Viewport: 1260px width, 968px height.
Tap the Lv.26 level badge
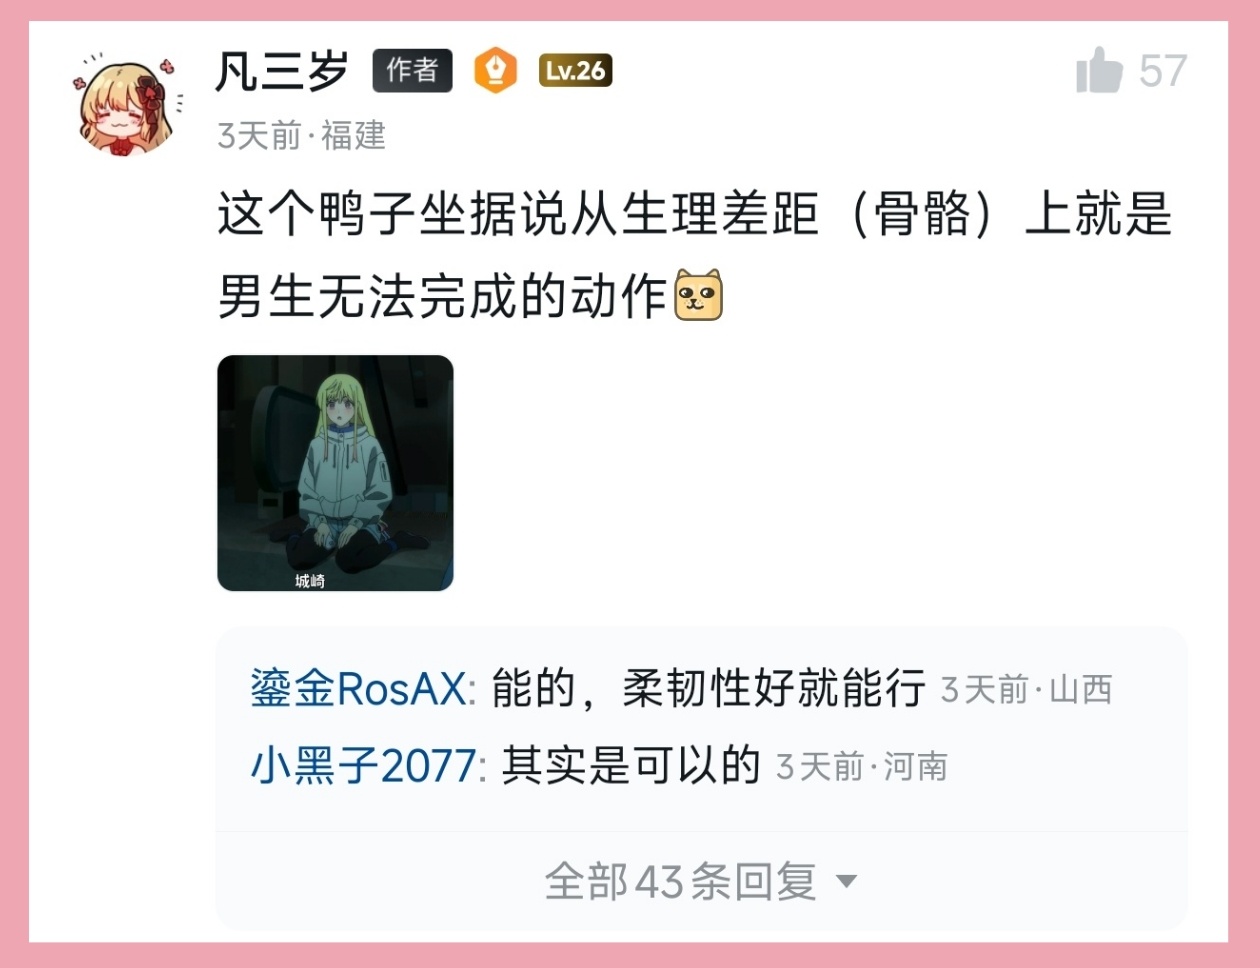575,71
